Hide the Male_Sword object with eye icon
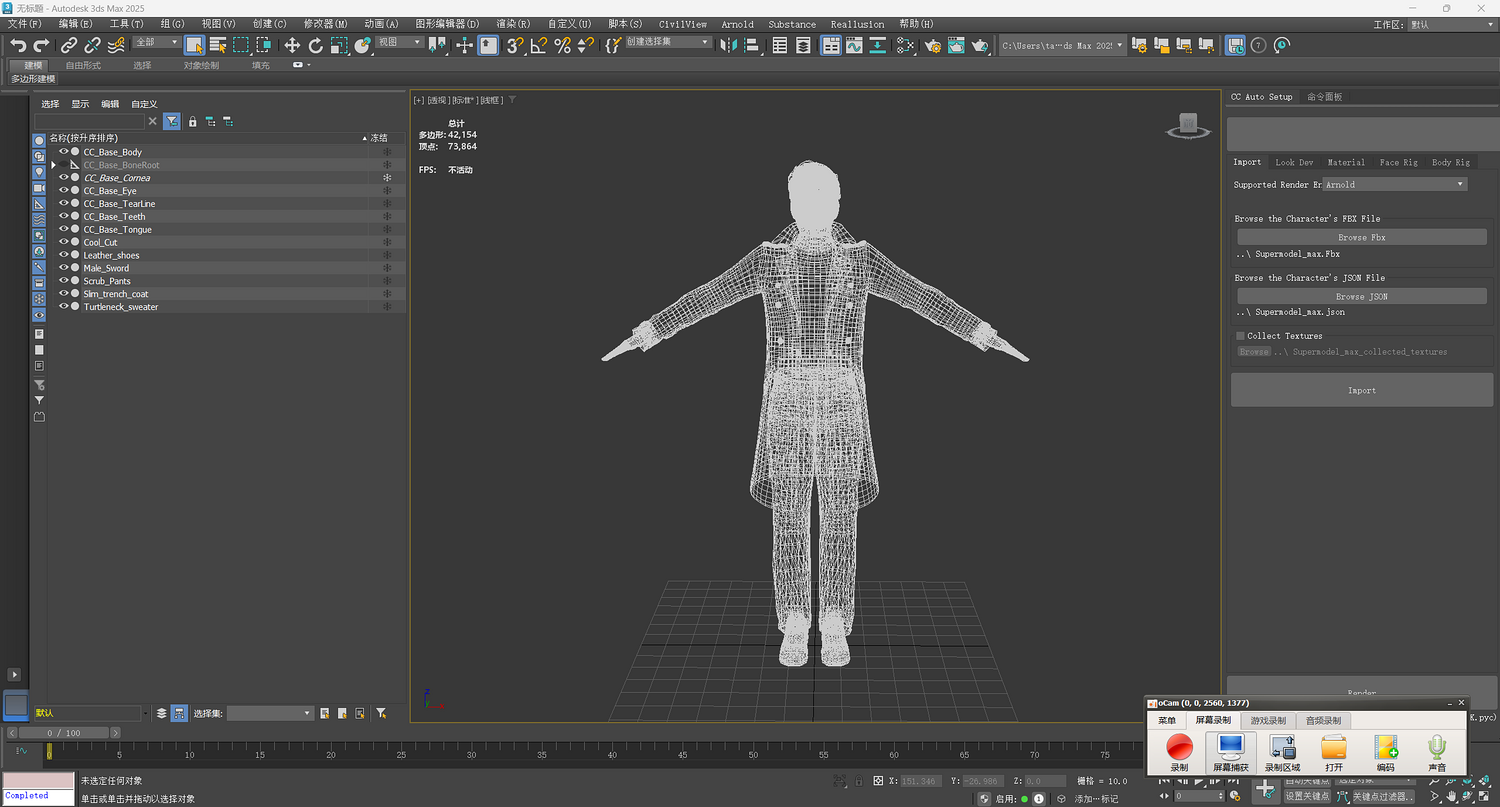 point(64,268)
